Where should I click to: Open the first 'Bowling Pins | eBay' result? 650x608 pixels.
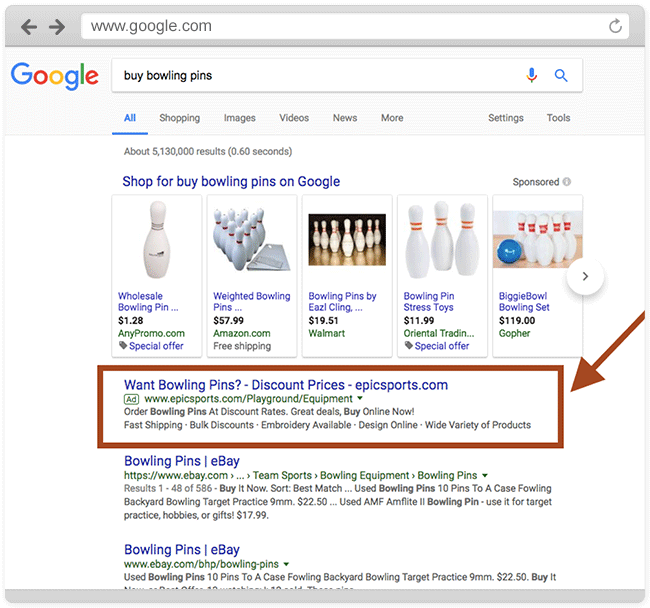(182, 461)
